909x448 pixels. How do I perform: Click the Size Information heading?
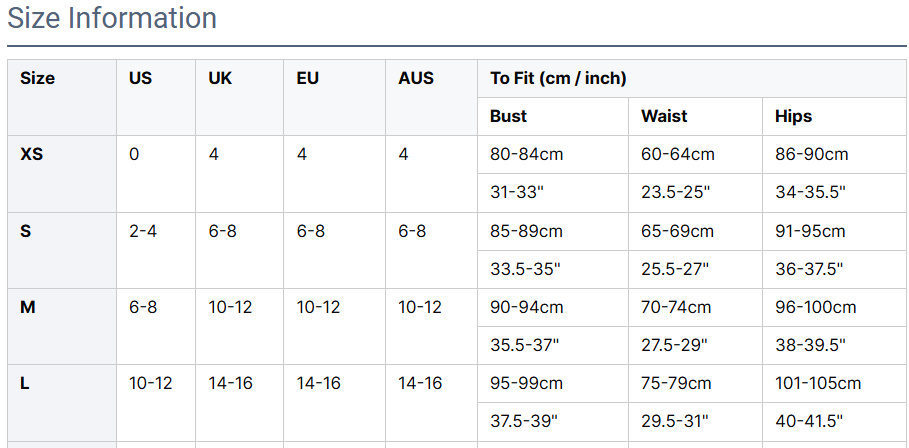tap(112, 18)
